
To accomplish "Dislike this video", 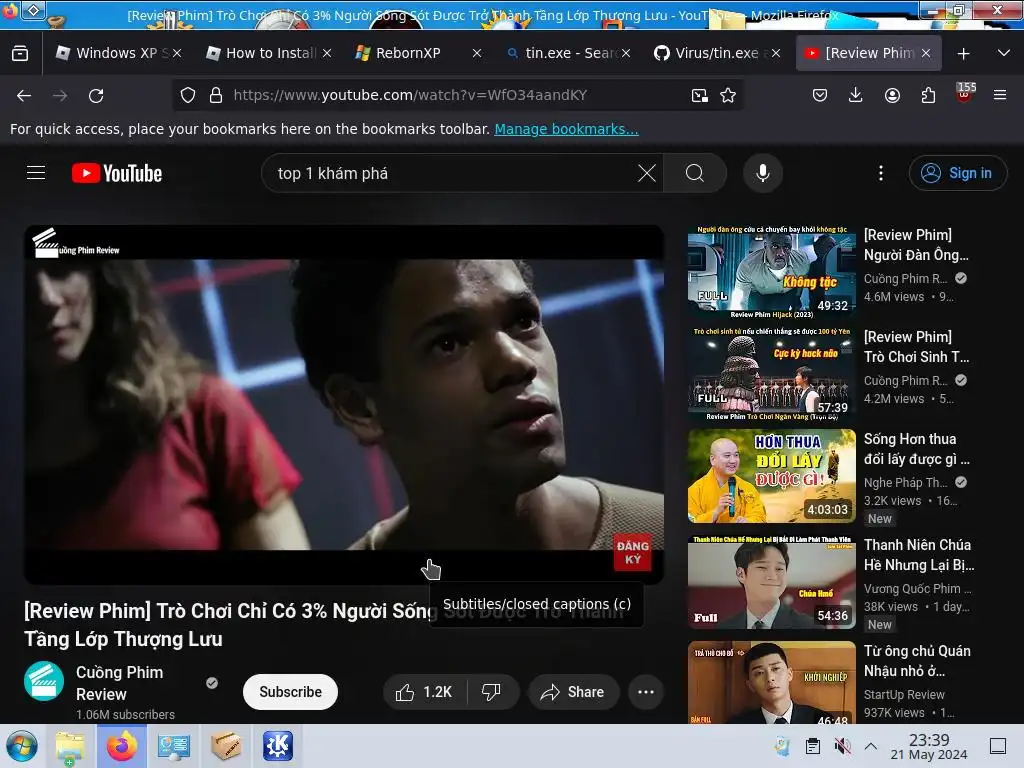I will pyautogui.click(x=492, y=692).
